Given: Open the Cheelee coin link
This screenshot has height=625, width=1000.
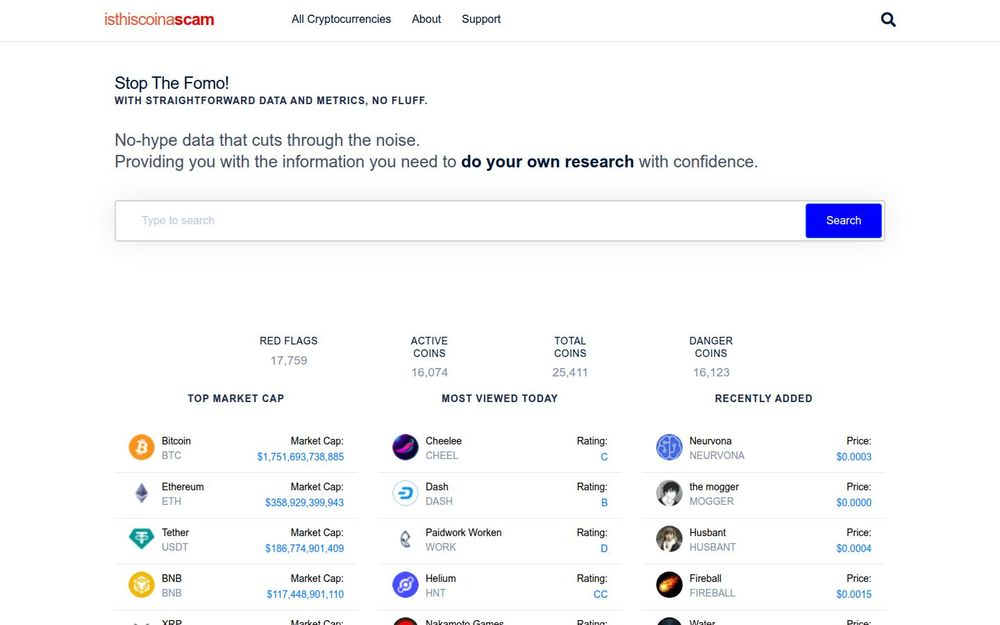Looking at the screenshot, I should point(443,441).
